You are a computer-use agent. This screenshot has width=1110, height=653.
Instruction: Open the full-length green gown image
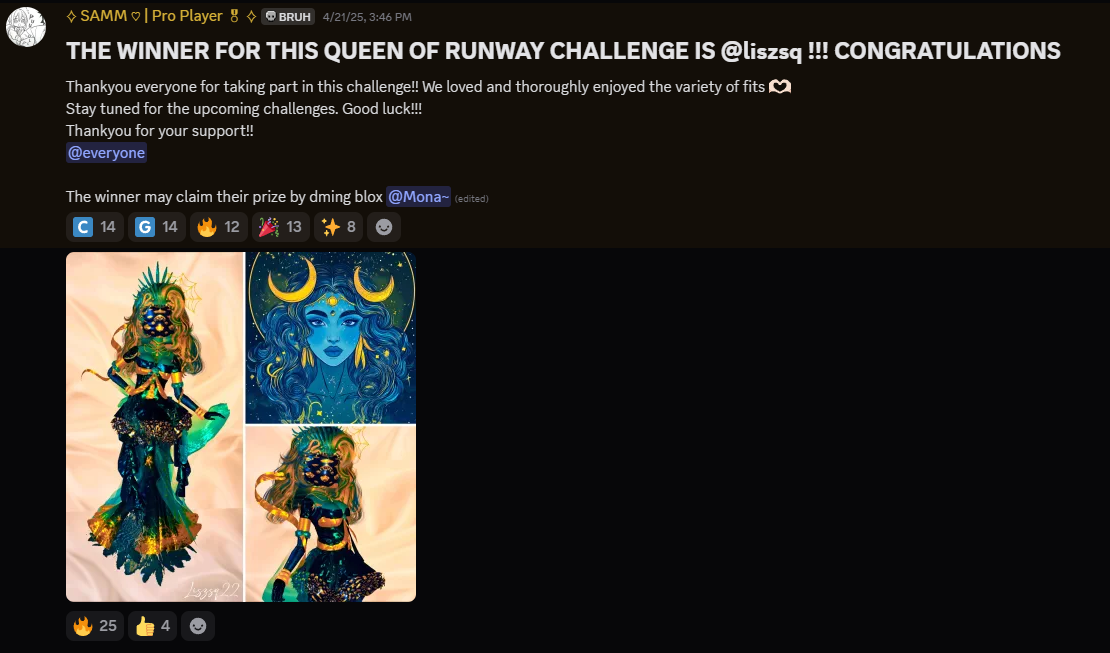155,427
